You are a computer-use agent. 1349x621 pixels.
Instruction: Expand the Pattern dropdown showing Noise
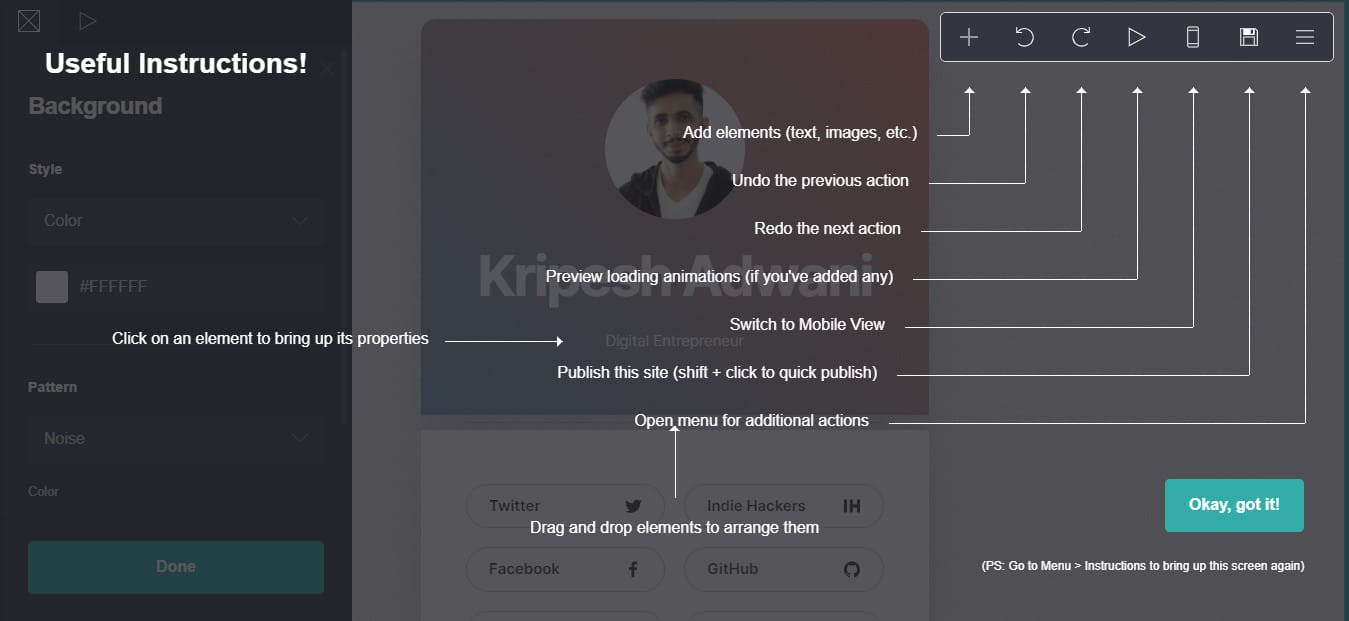point(176,439)
